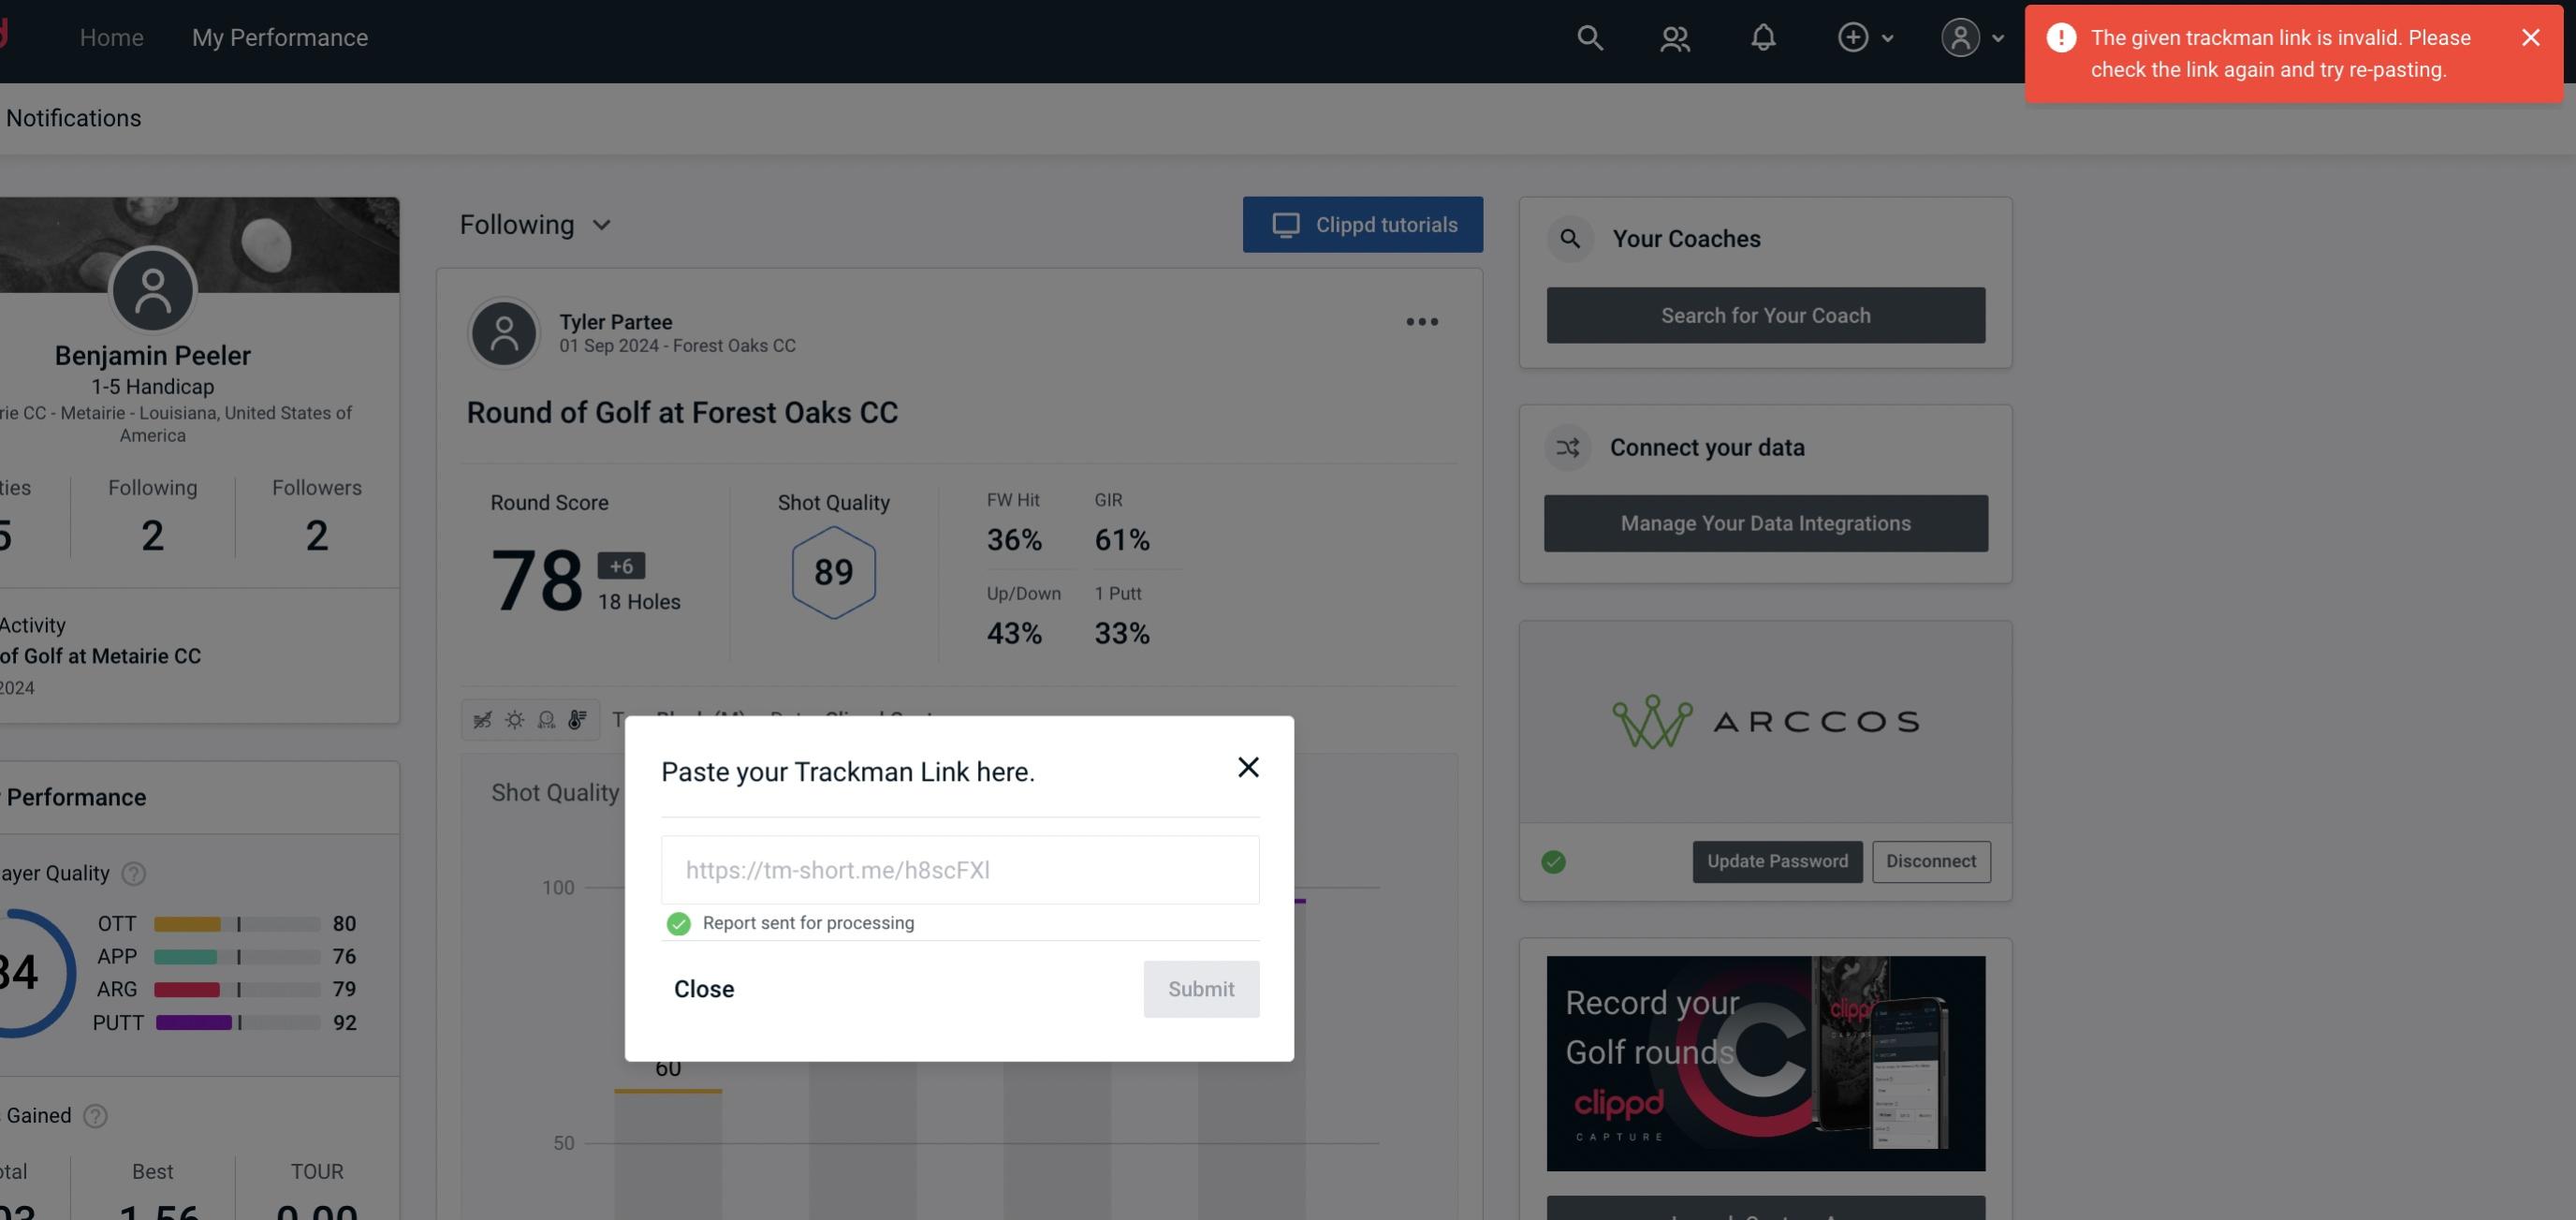Click the notifications bell icon
The width and height of the screenshot is (2576, 1220).
[1763, 37]
